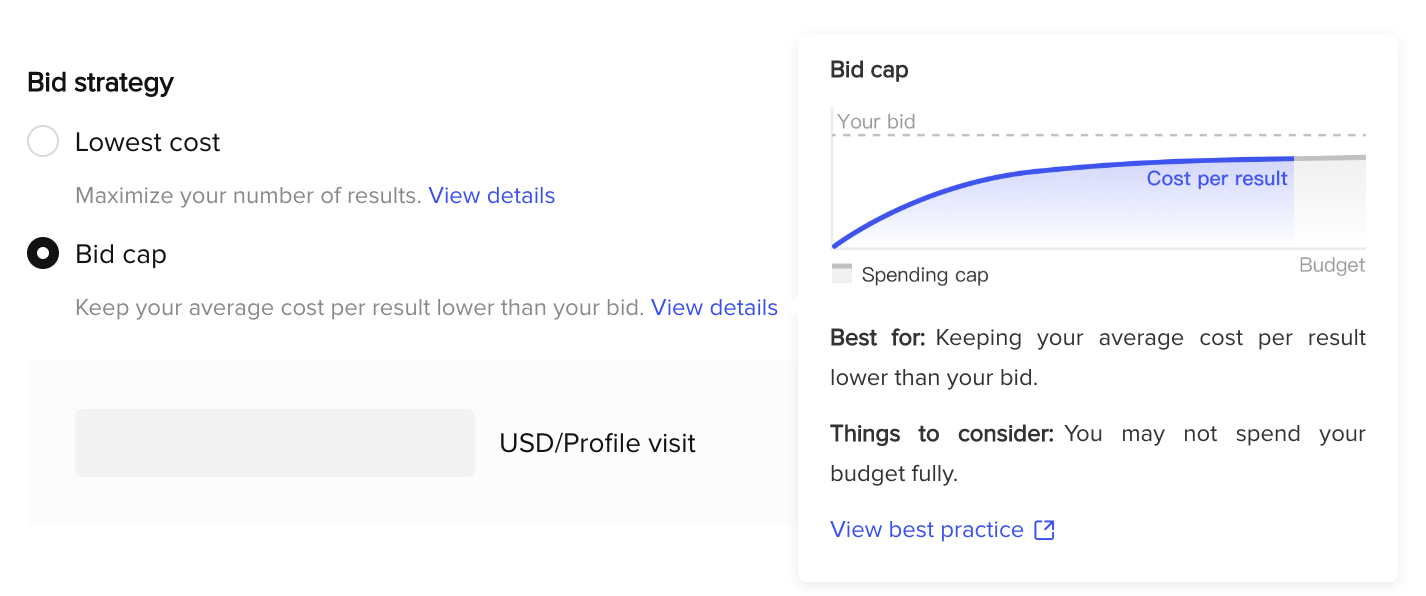Click the Things to consider paragraph
1426x596 pixels.
click(1098, 454)
